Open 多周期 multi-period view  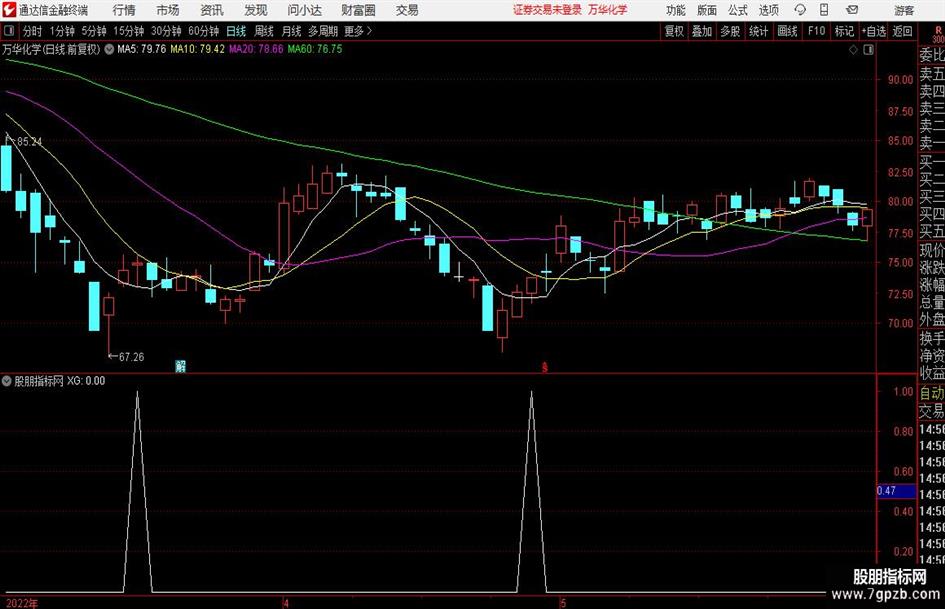coord(323,31)
